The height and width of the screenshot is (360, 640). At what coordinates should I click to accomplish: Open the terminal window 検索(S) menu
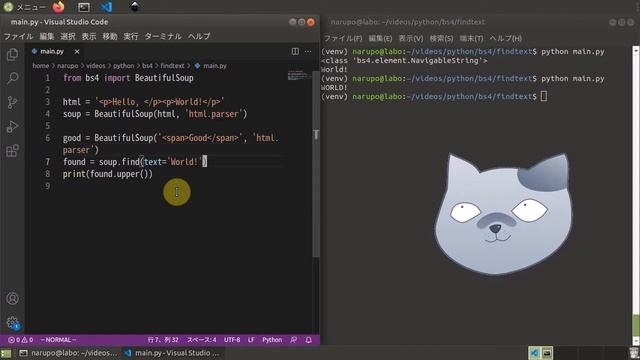[441, 38]
